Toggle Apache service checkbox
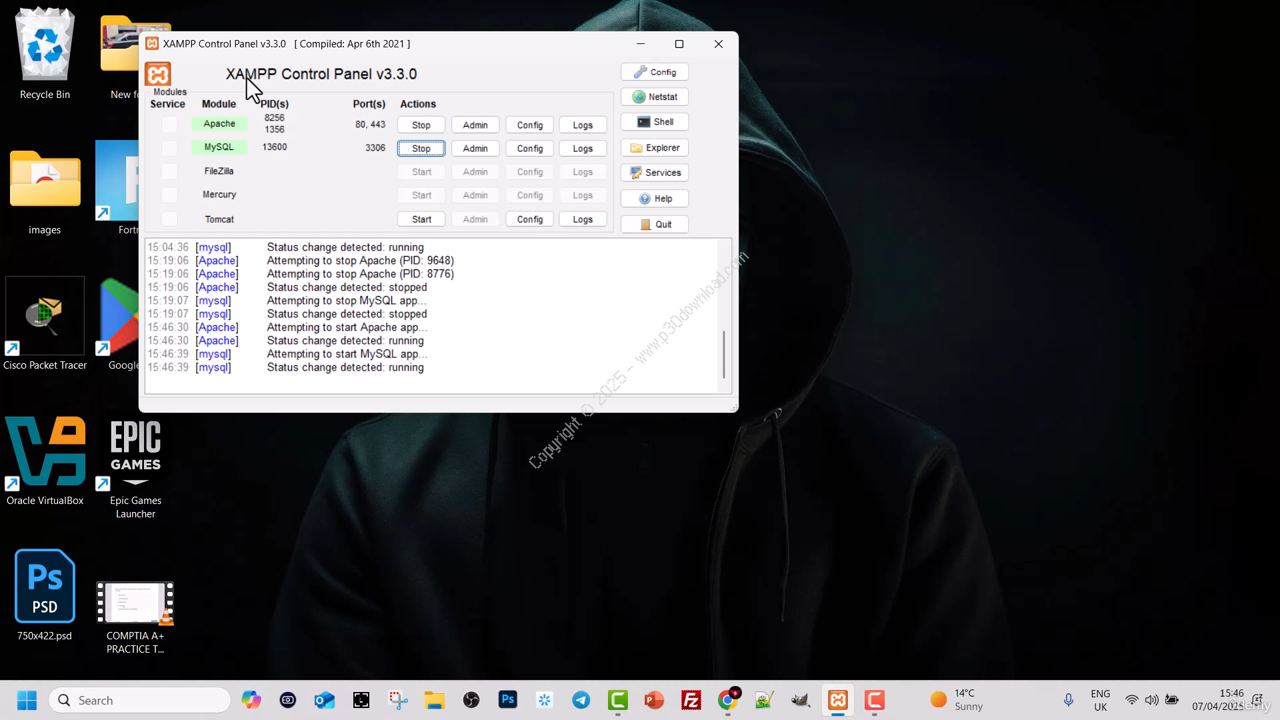The width and height of the screenshot is (1280, 720). 169,124
